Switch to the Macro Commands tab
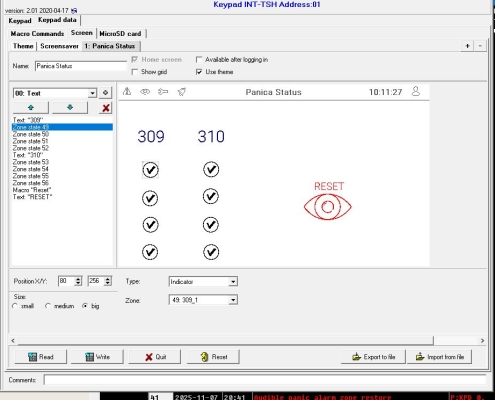Image resolution: width=495 pixels, height=400 pixels. (37, 34)
